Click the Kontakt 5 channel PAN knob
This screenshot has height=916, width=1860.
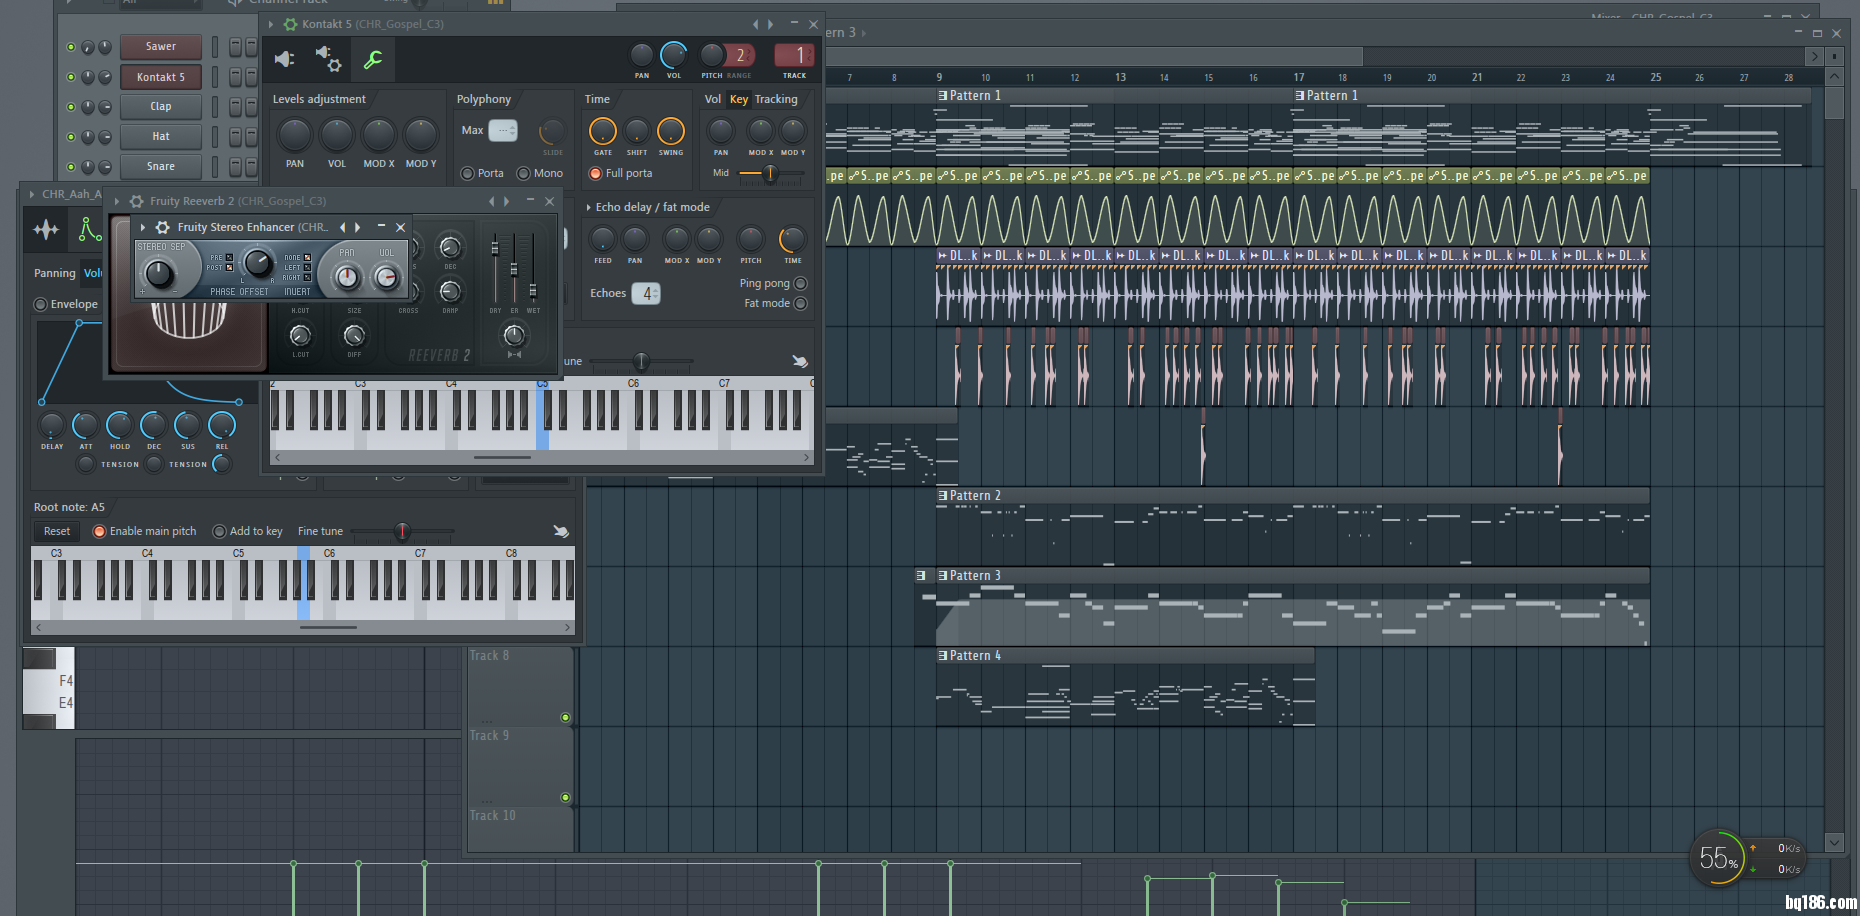642,55
